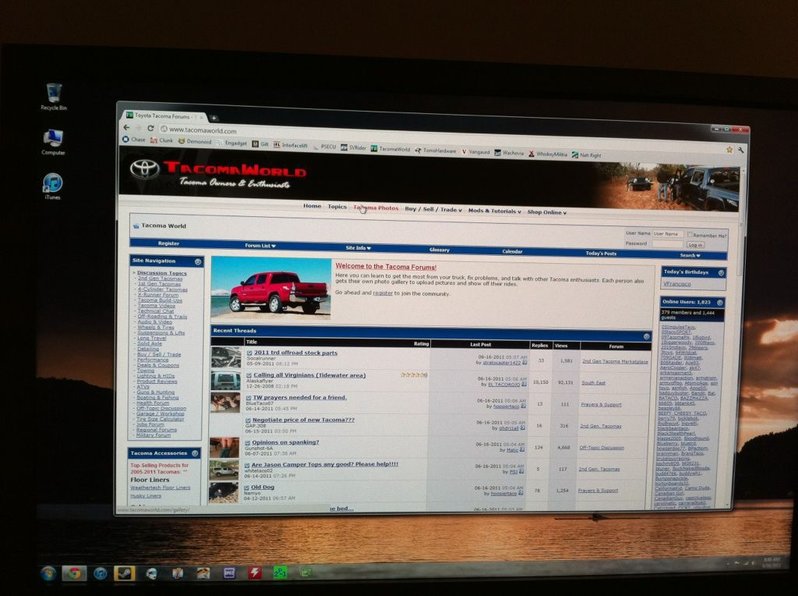Viewport: 798px width, 596px height.
Task: Open the 'Old Dog' thread
Action: coord(263,487)
